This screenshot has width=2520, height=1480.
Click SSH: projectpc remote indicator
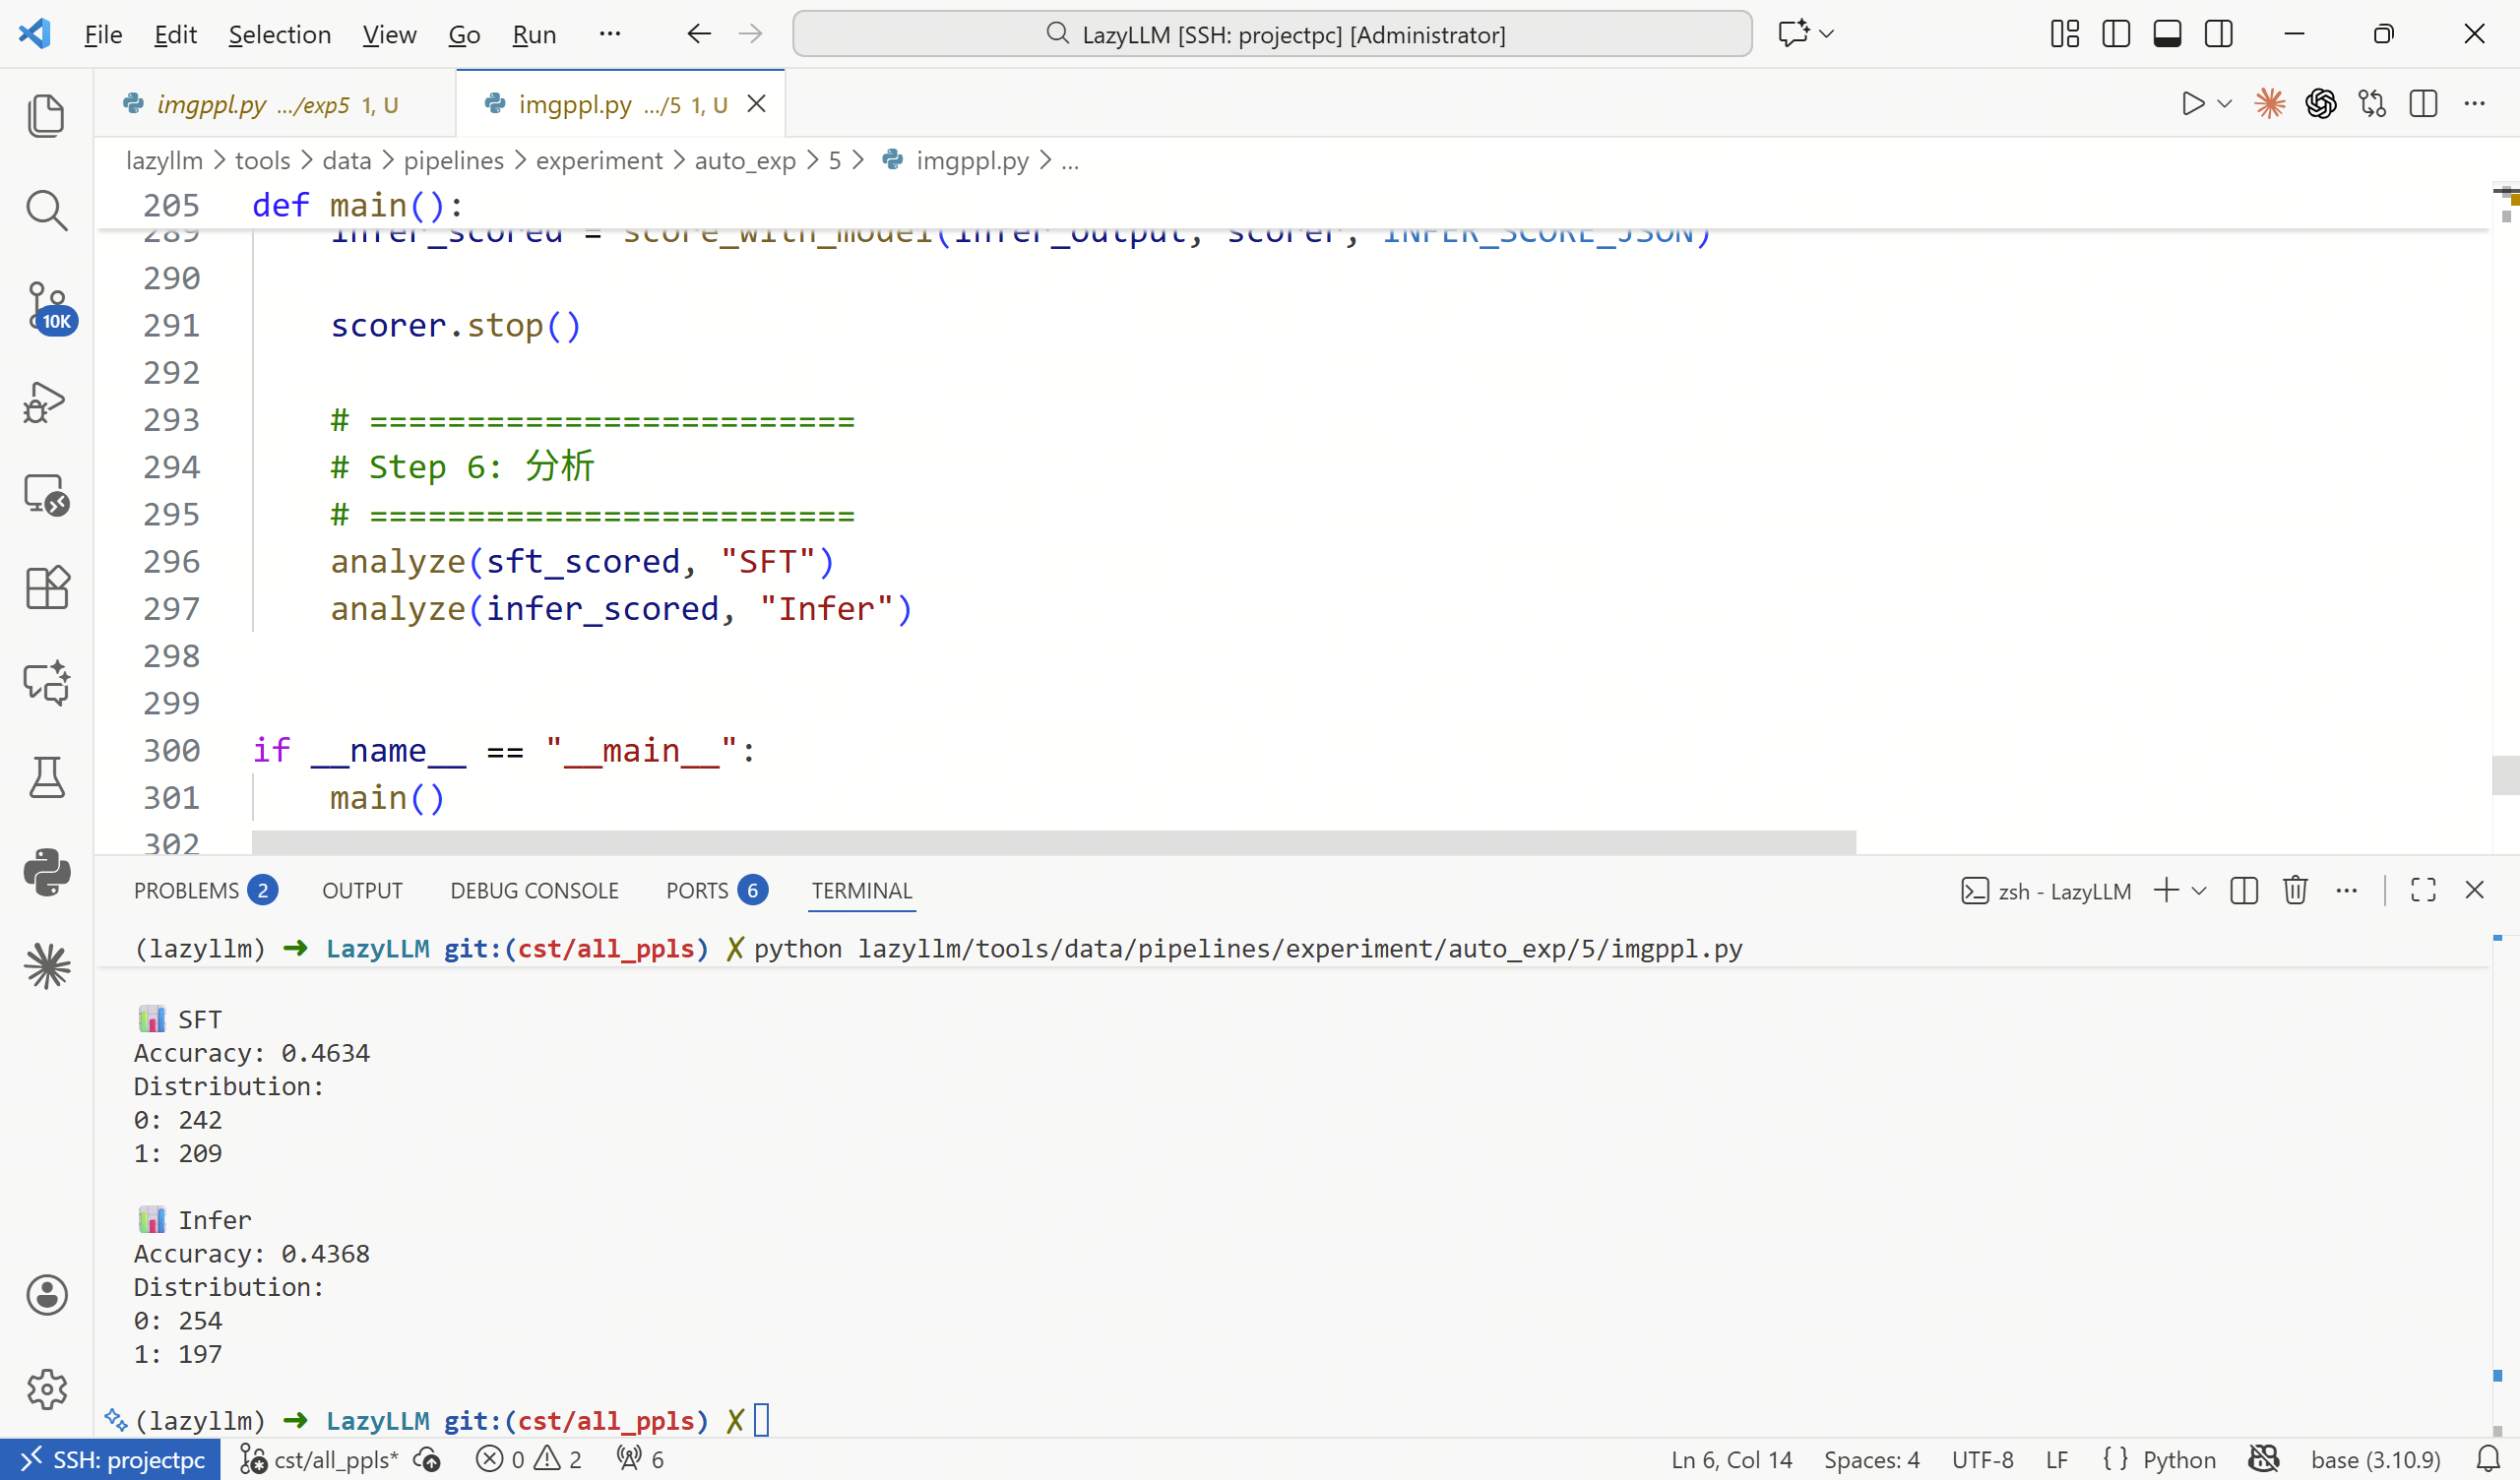click(110, 1460)
